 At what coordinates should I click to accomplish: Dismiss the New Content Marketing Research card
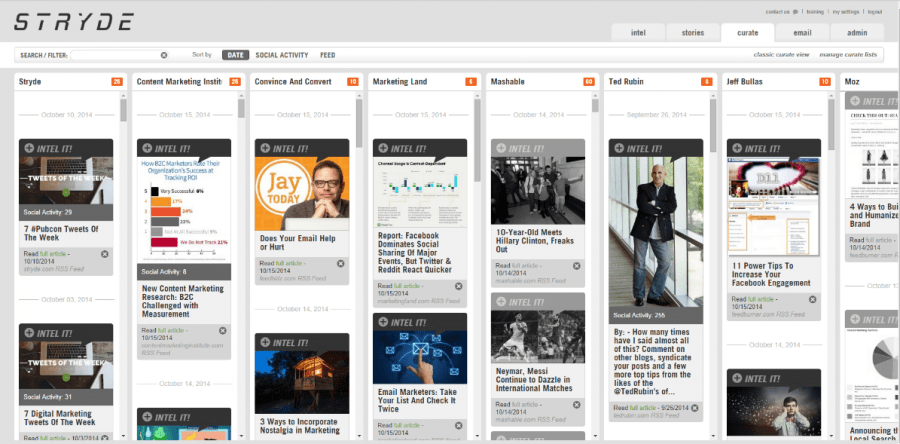pyautogui.click(x=223, y=330)
